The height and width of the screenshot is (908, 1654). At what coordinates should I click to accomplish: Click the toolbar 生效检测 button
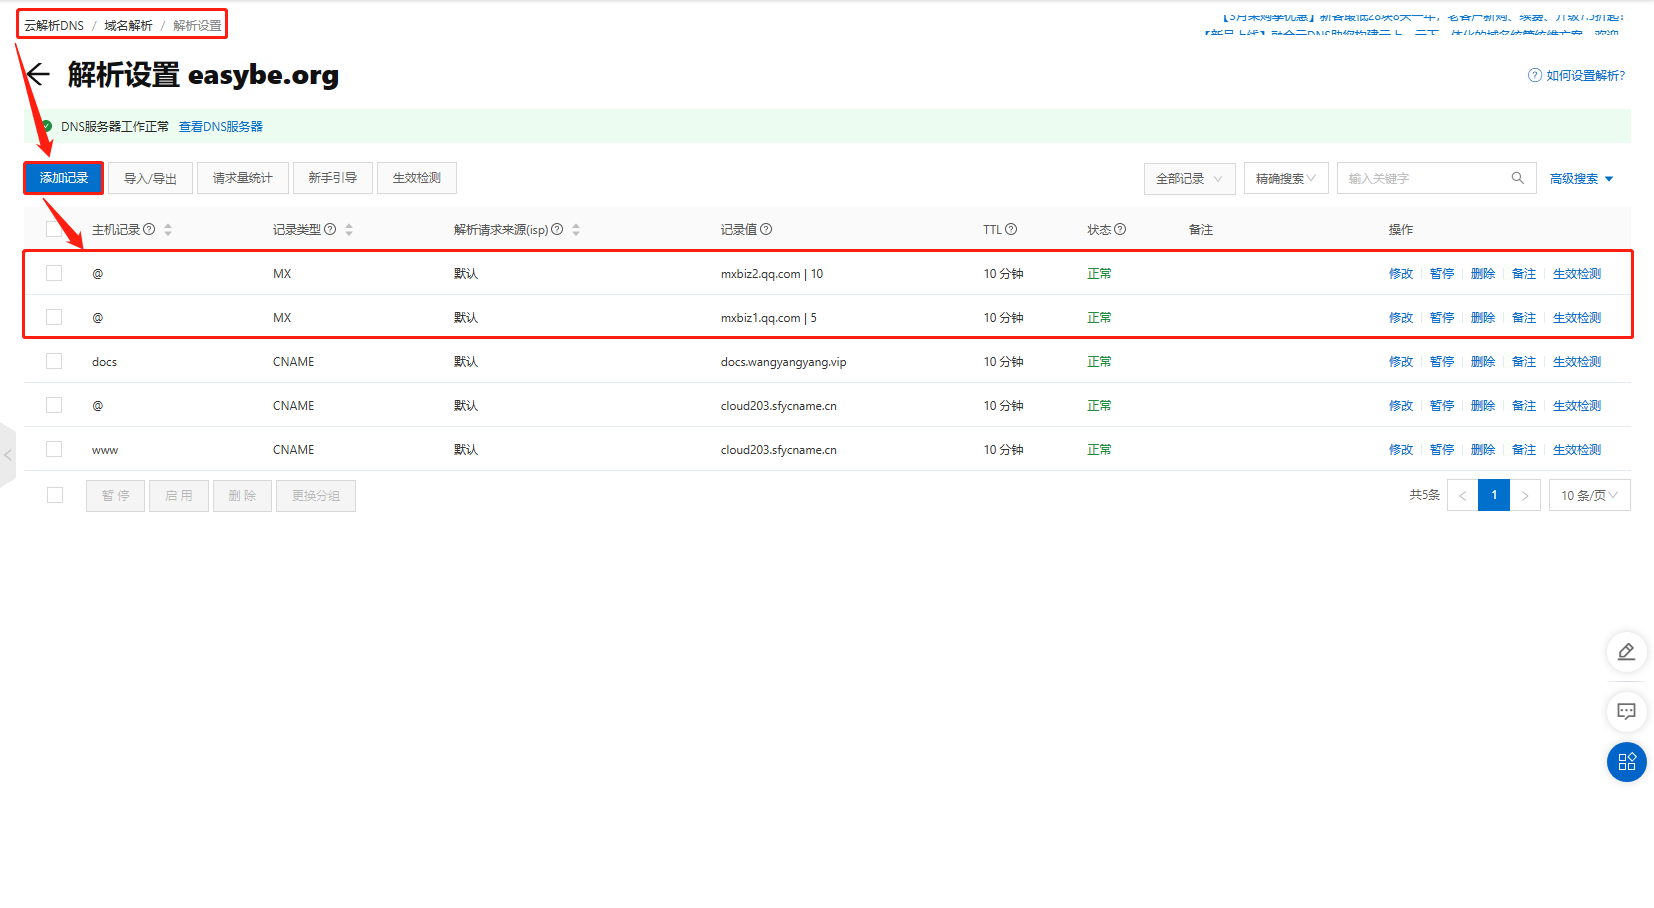(416, 178)
